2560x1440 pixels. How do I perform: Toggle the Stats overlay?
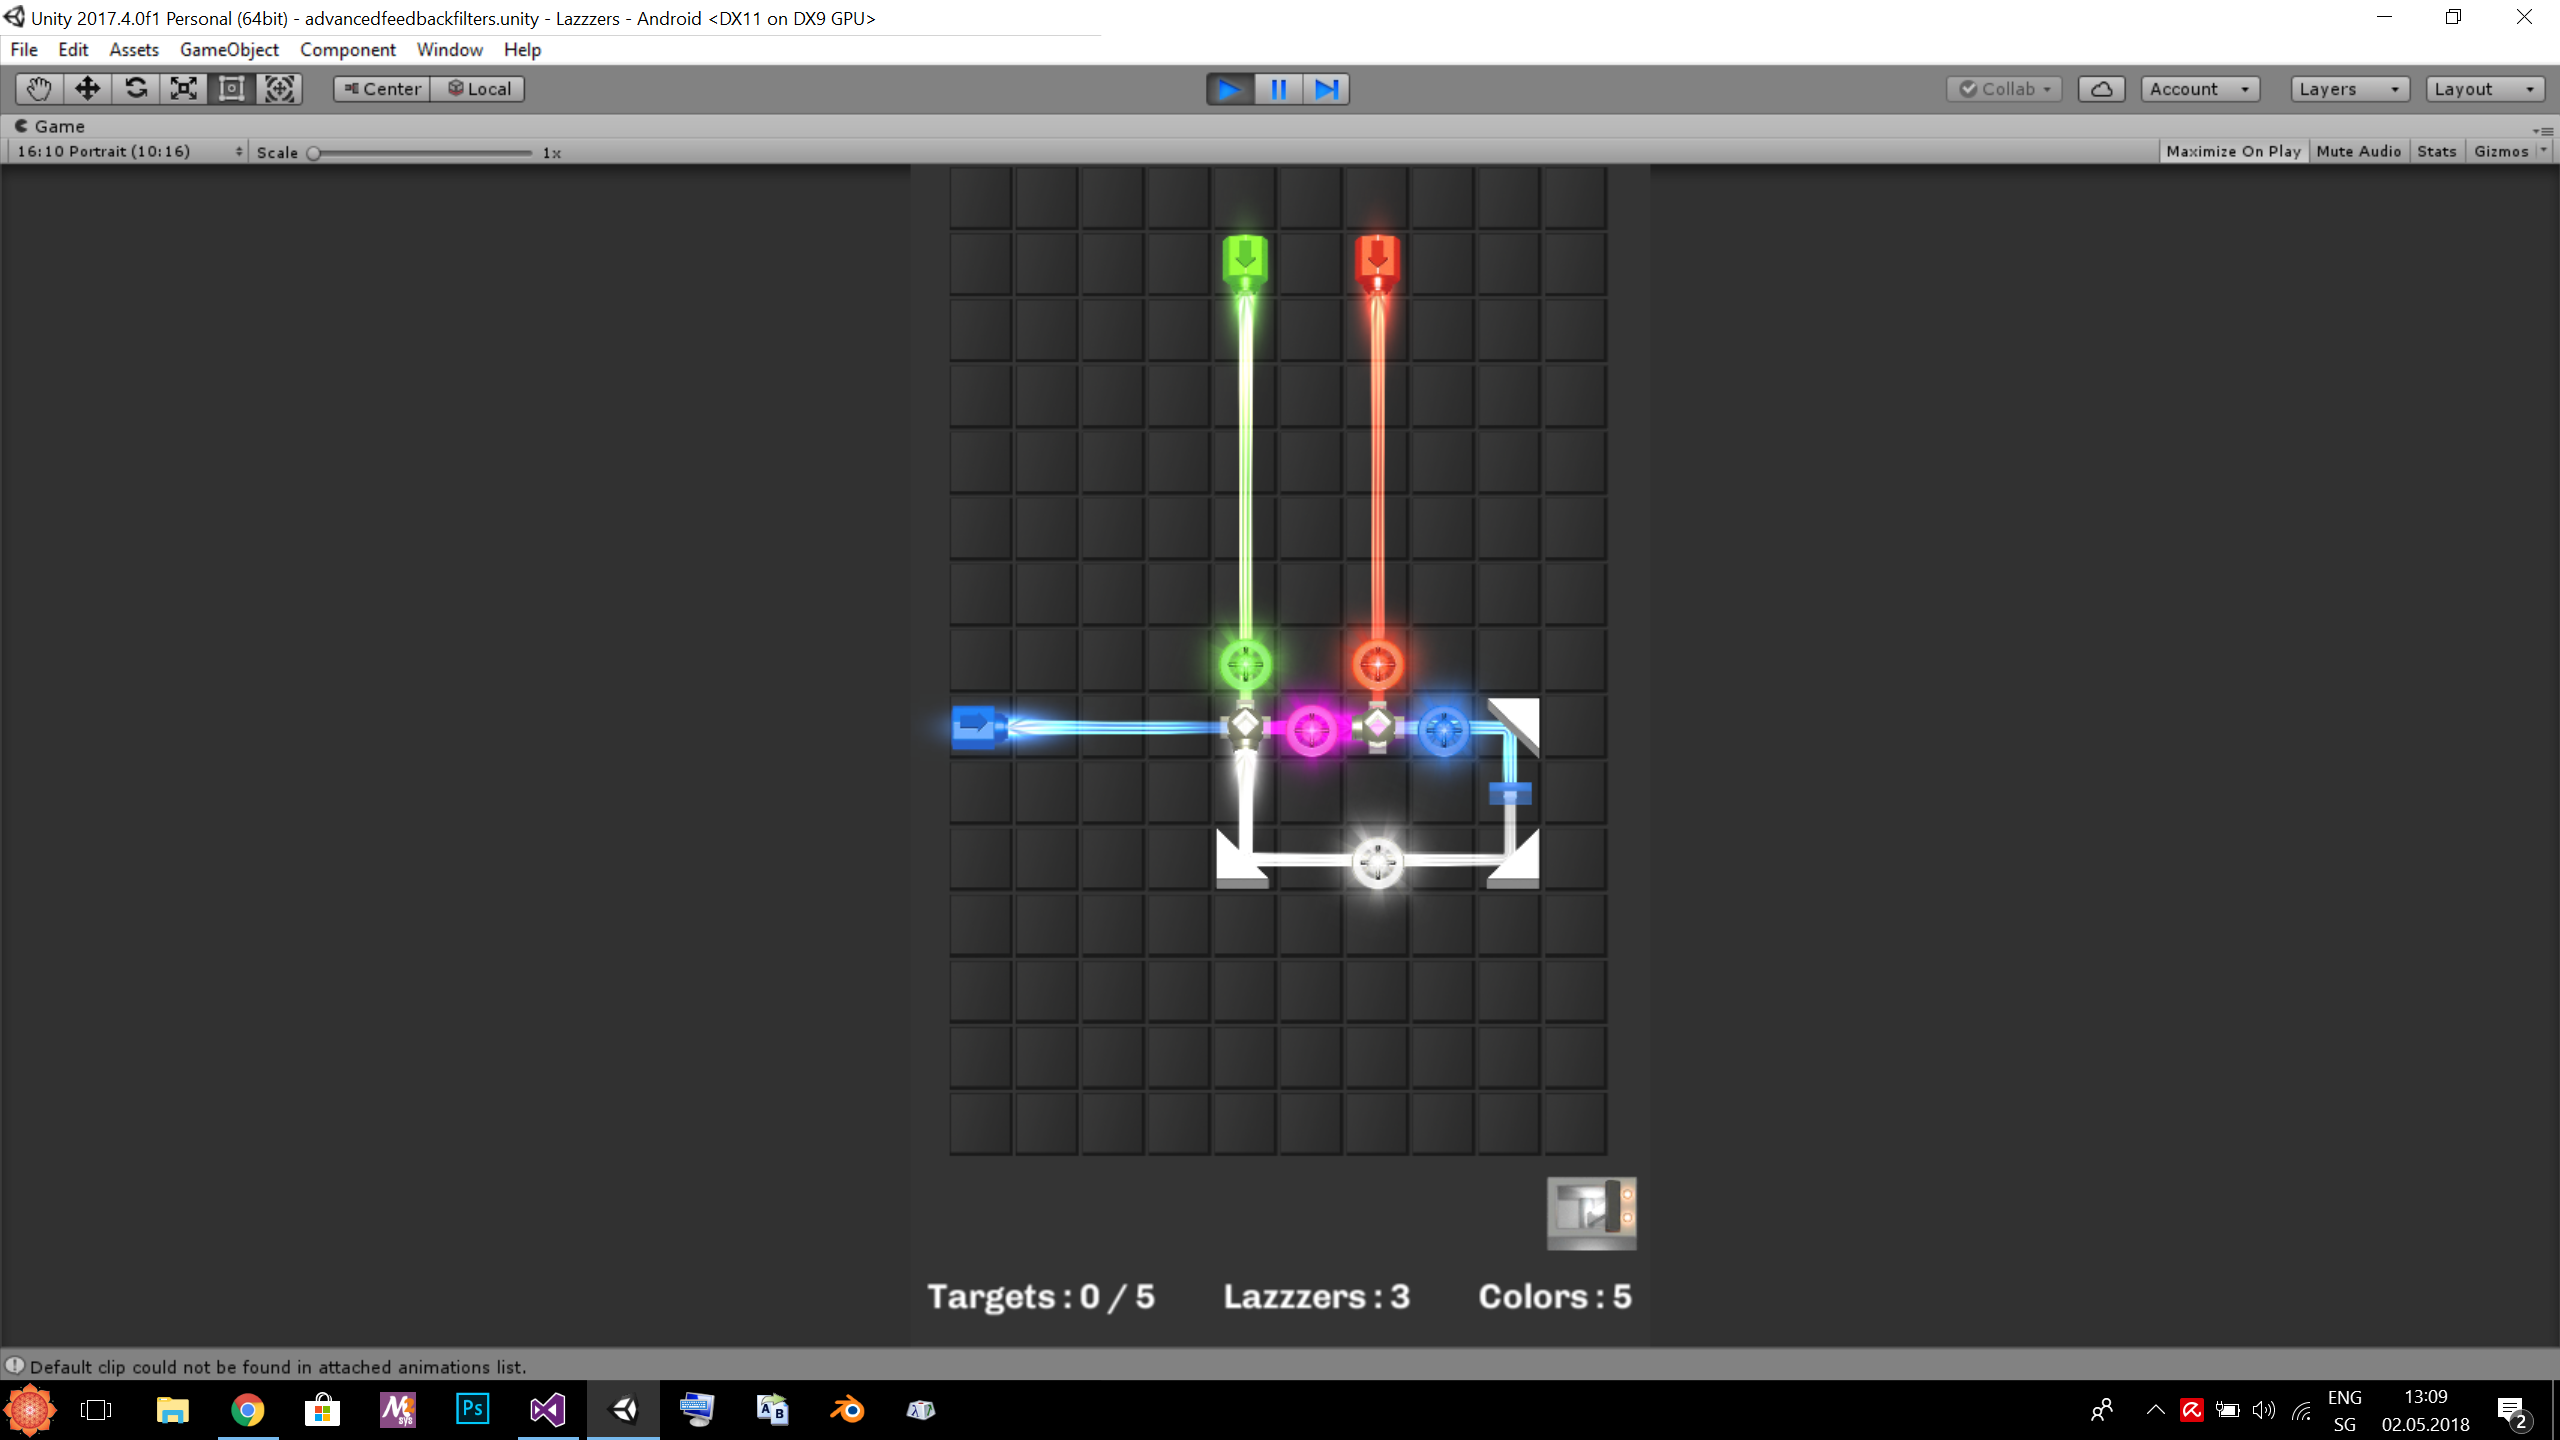pyautogui.click(x=2436, y=151)
